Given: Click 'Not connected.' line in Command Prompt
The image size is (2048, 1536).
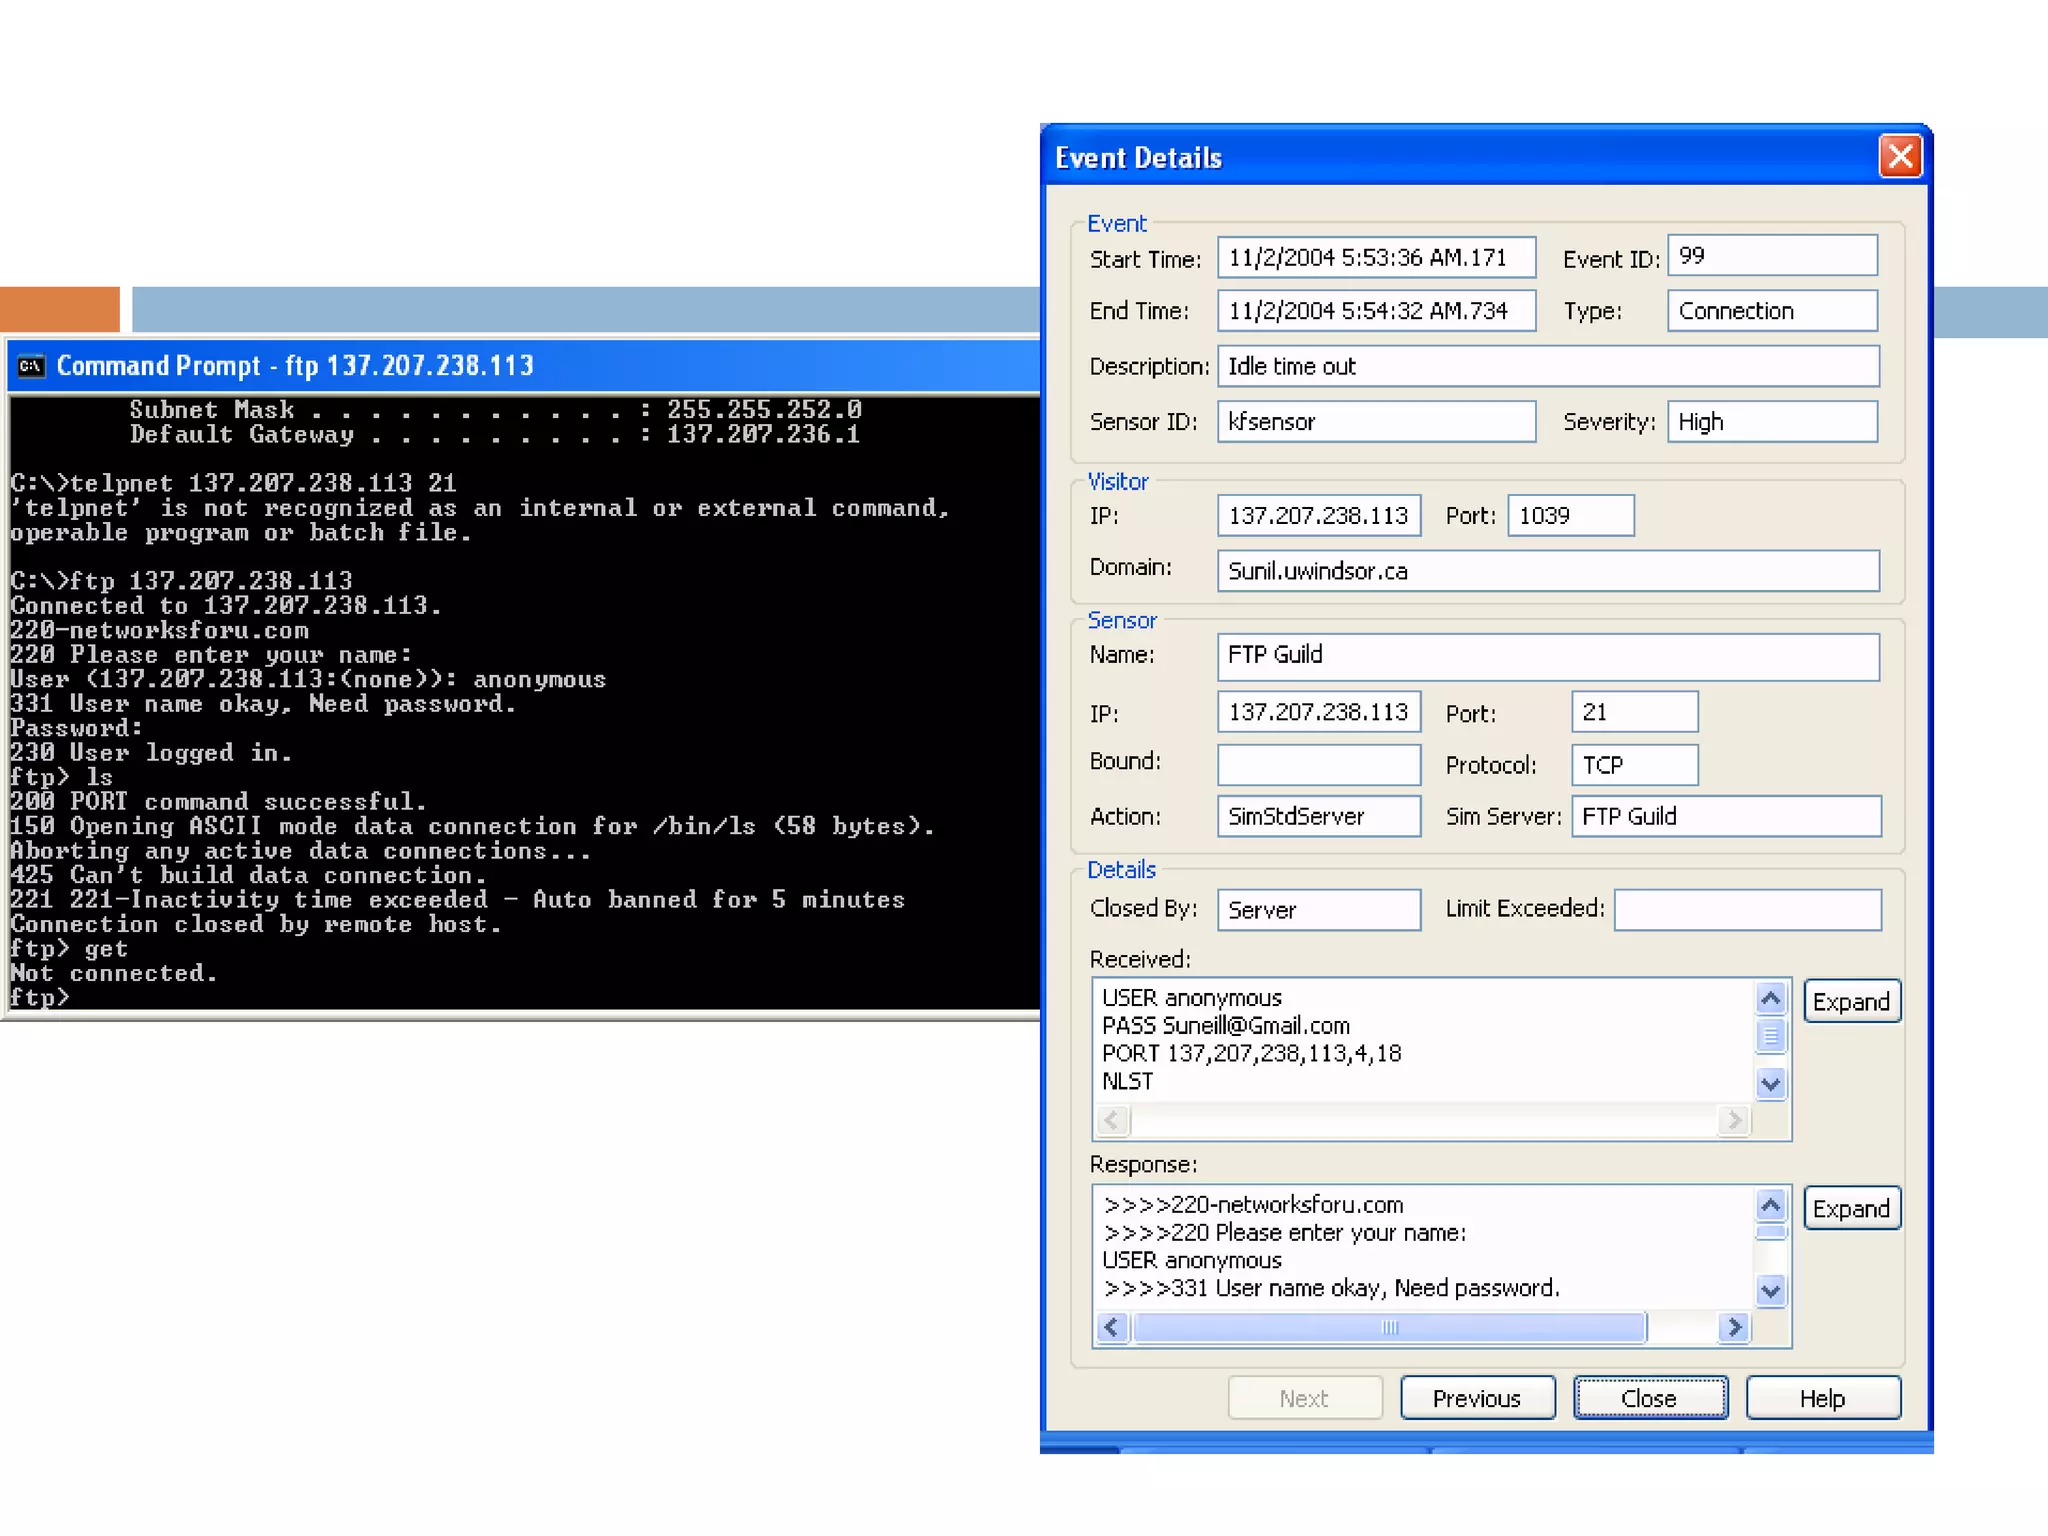Looking at the screenshot, I should (x=114, y=973).
